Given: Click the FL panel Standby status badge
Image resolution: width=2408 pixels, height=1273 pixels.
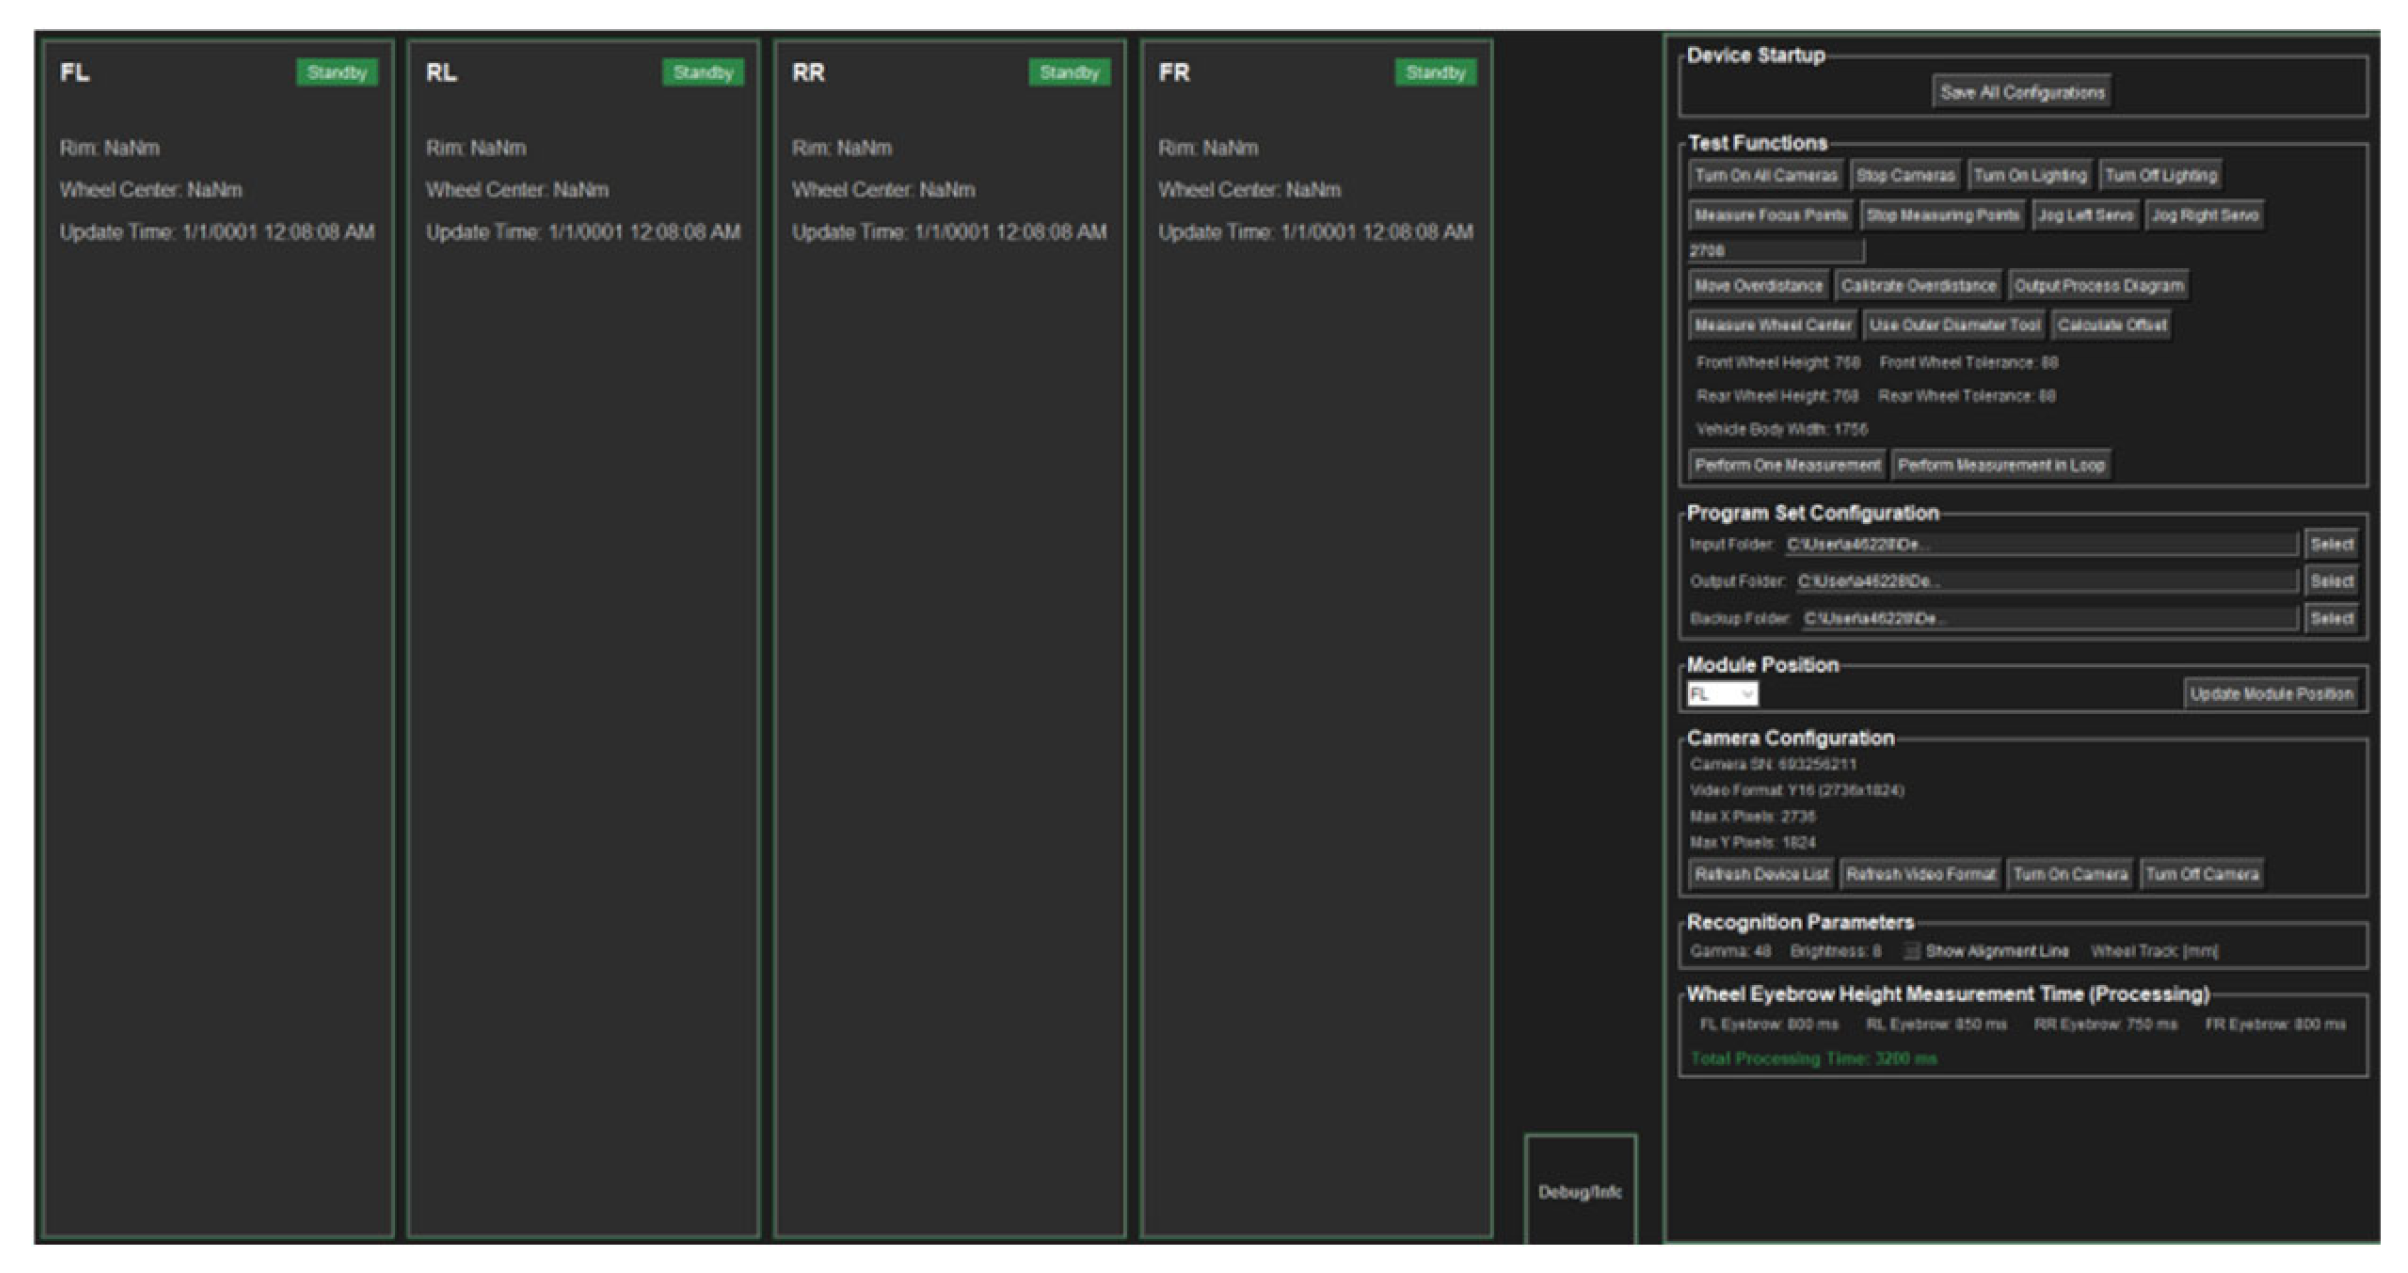Looking at the screenshot, I should [337, 73].
